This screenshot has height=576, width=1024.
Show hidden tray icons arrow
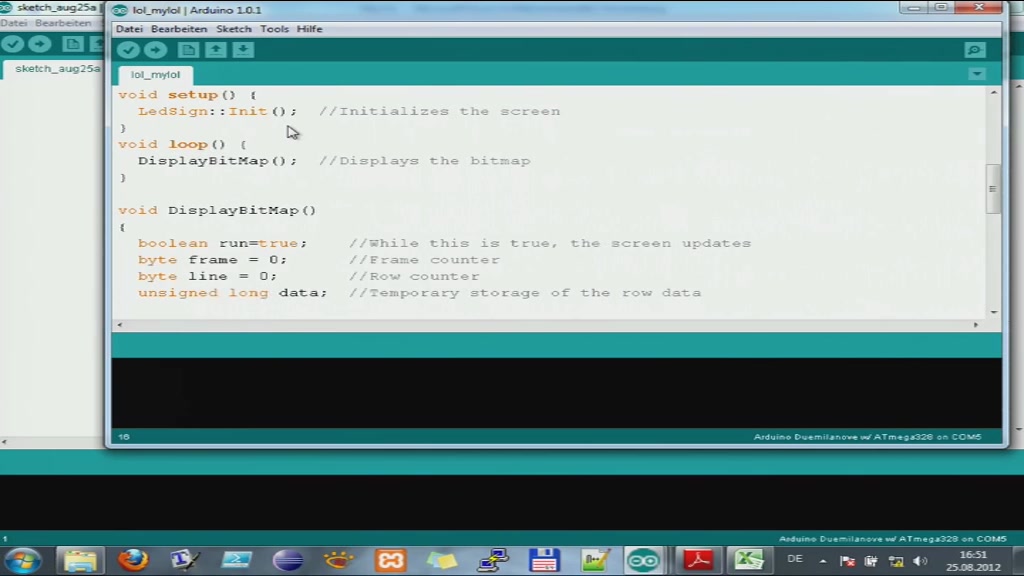[823, 561]
